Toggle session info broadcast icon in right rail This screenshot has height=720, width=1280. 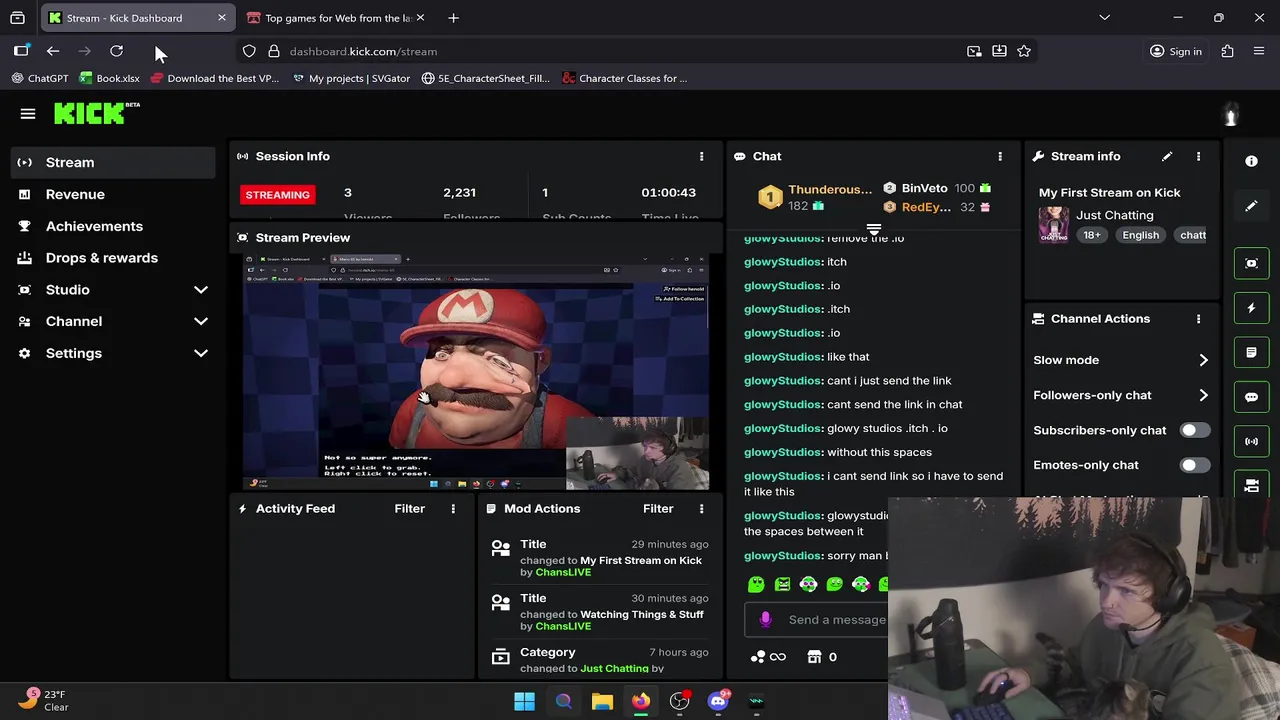[1251, 441]
